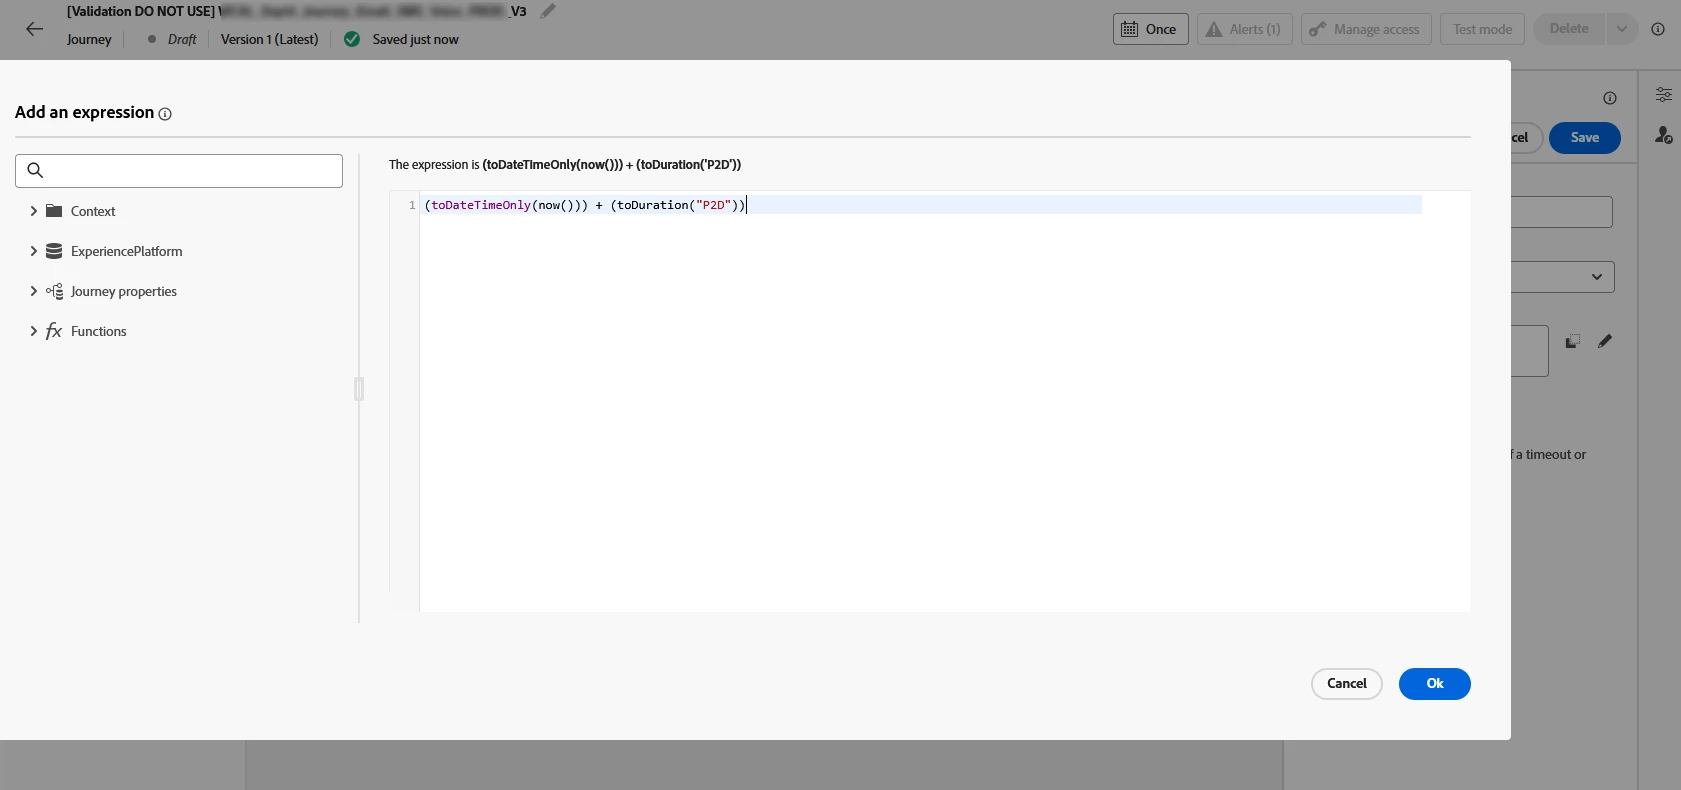Click the "ExperiencePlatform" label
1681x790 pixels.
tap(127, 251)
